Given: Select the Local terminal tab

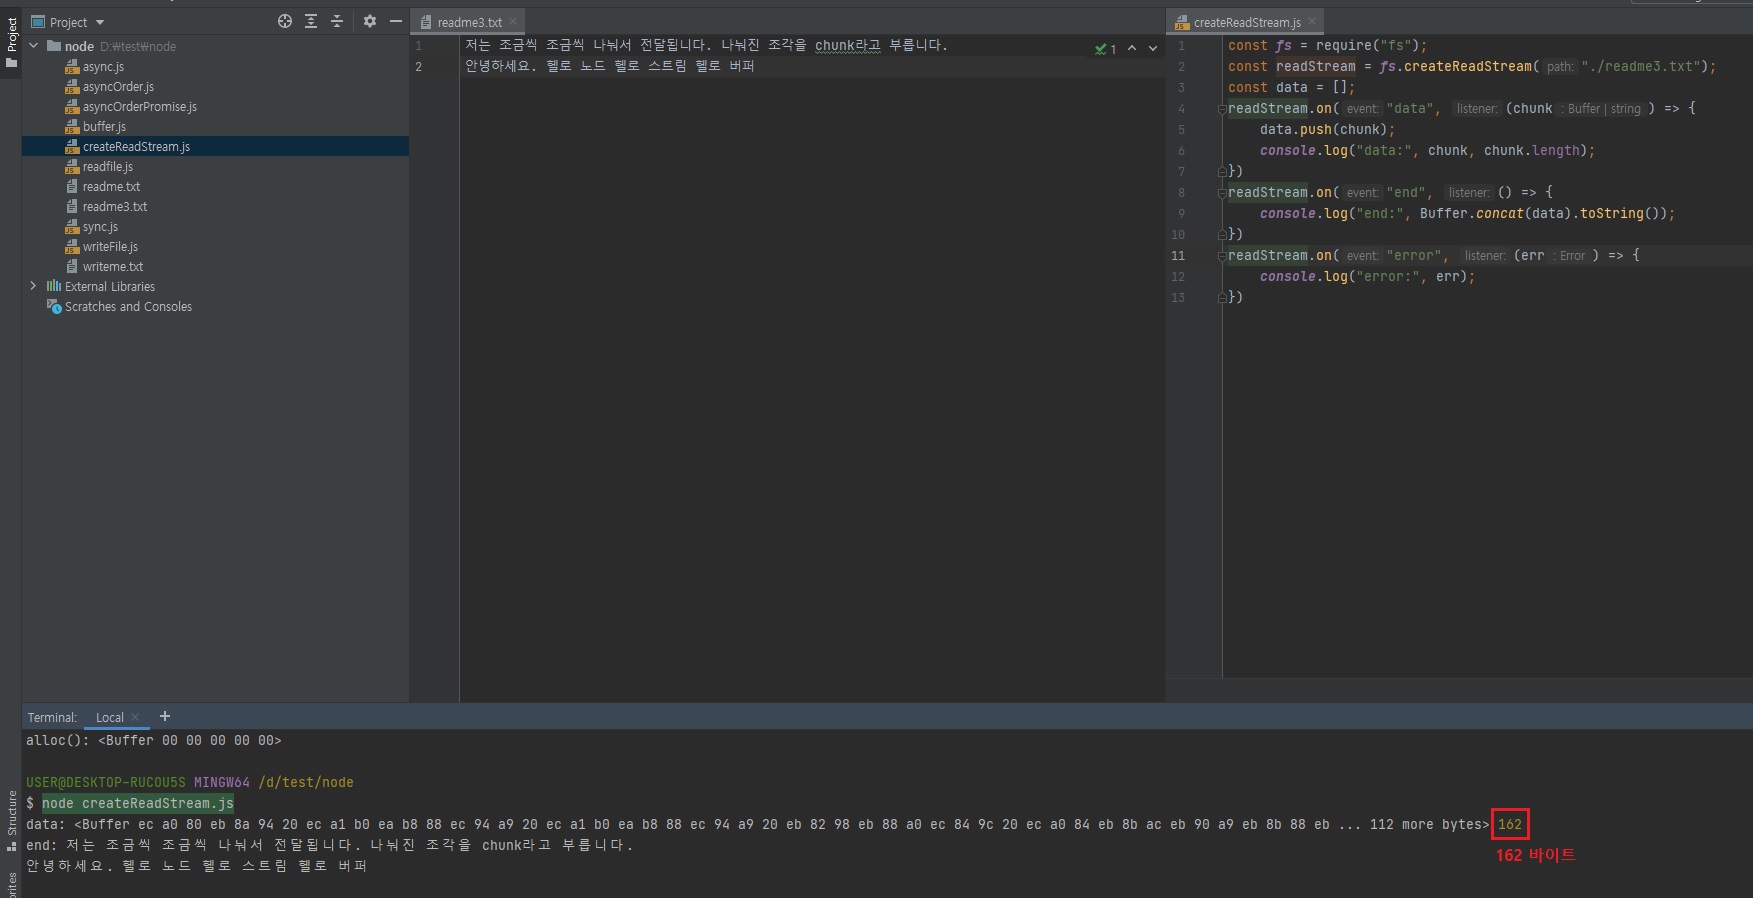Looking at the screenshot, I should [110, 717].
